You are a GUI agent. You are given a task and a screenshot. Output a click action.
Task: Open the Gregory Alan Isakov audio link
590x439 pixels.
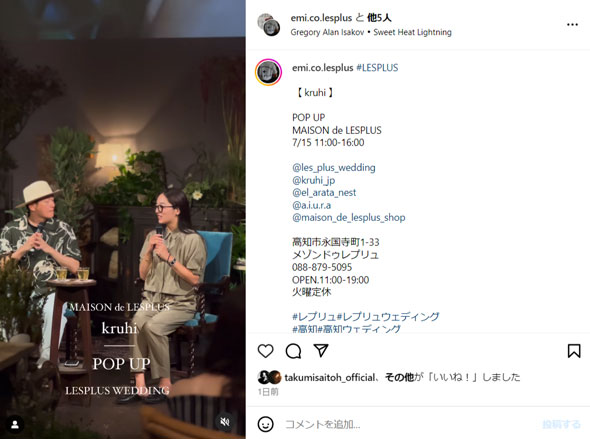[327, 32]
